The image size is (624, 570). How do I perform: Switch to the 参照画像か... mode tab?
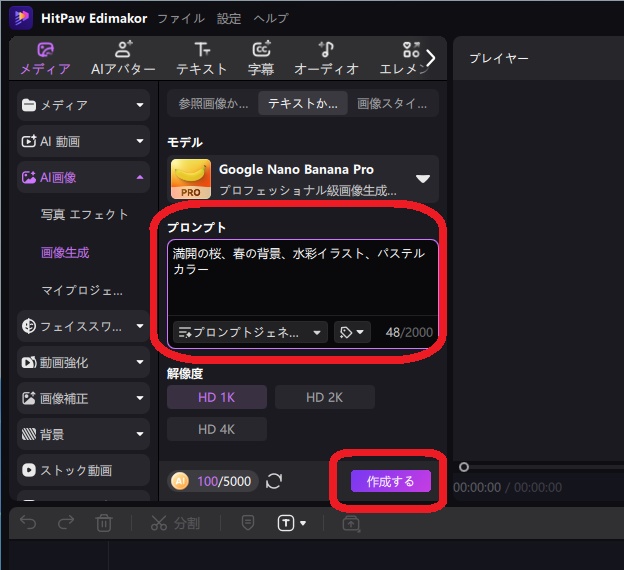click(x=213, y=103)
